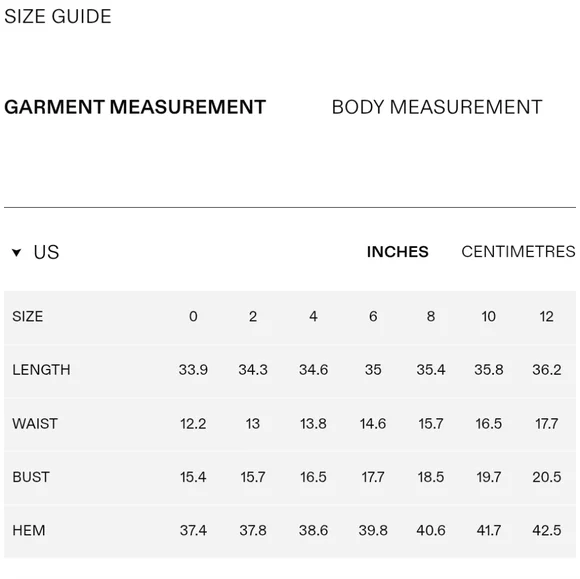
Task: Click the Hem row label
Action: [x=29, y=531]
